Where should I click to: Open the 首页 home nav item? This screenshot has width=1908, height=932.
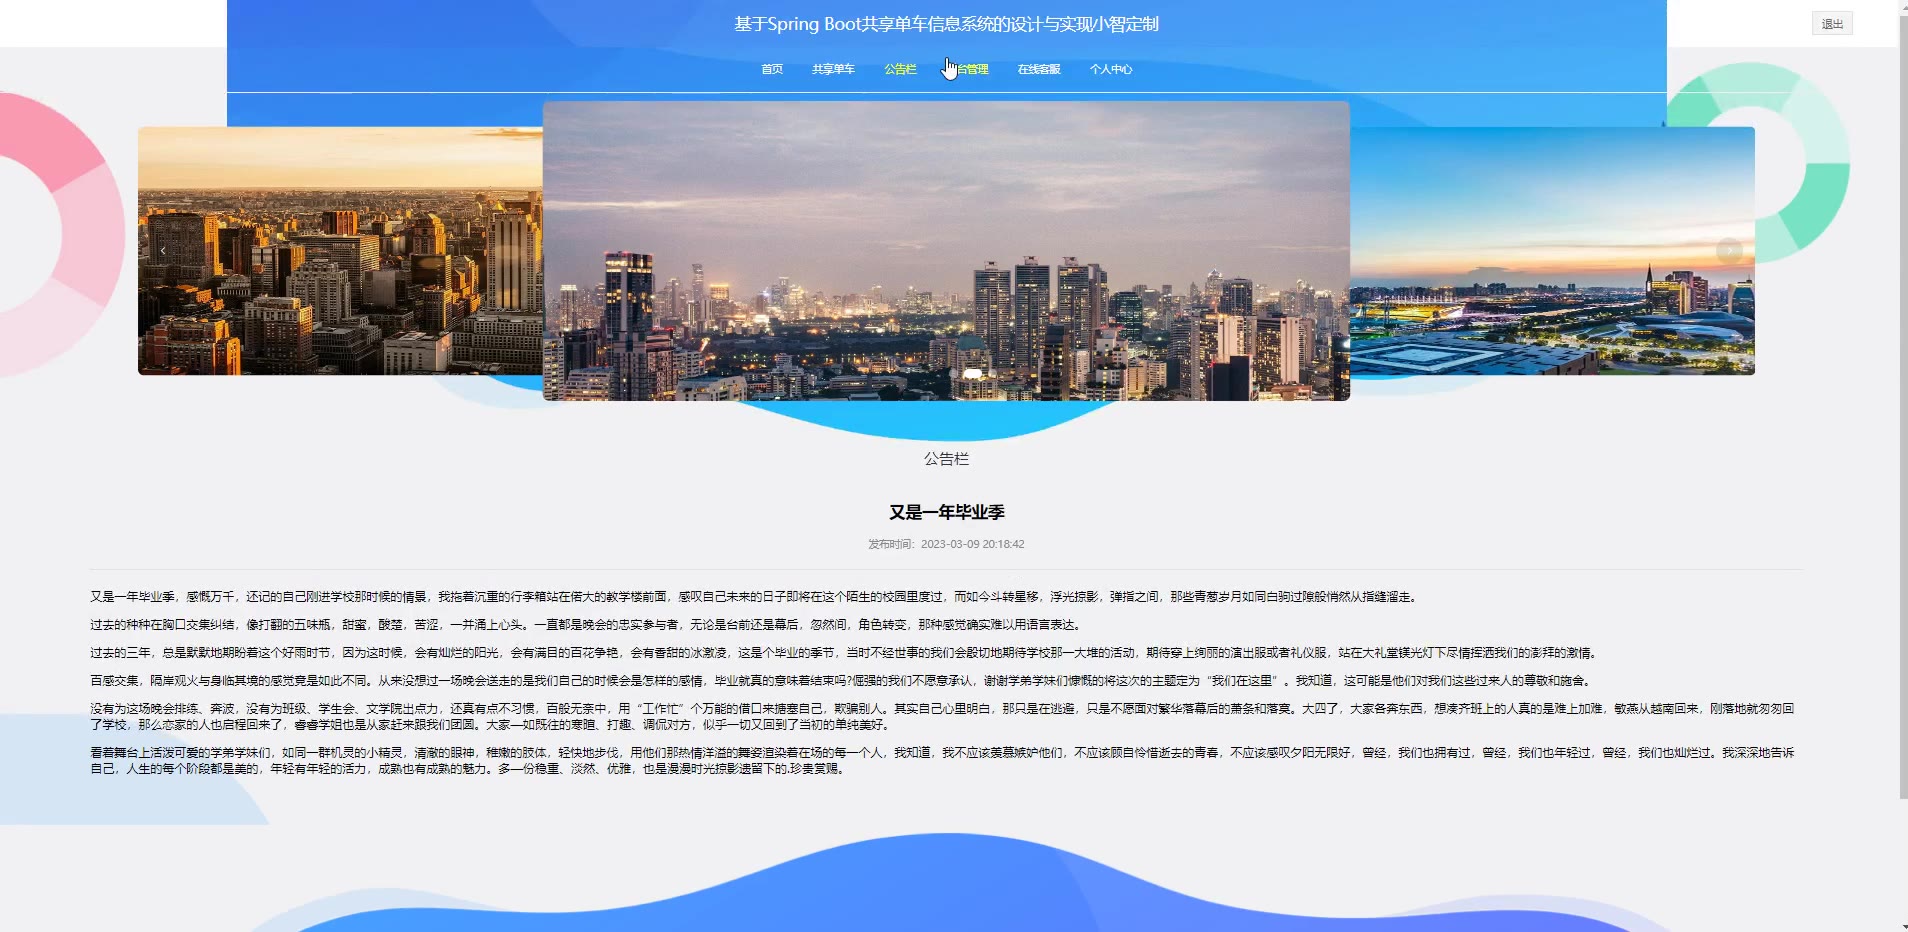772,69
